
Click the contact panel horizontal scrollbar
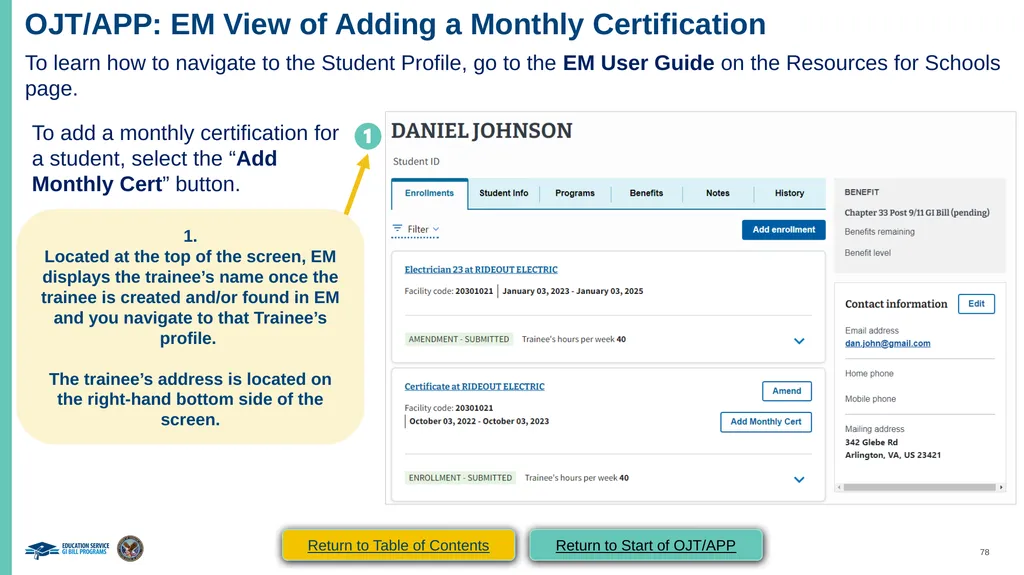coord(920,487)
